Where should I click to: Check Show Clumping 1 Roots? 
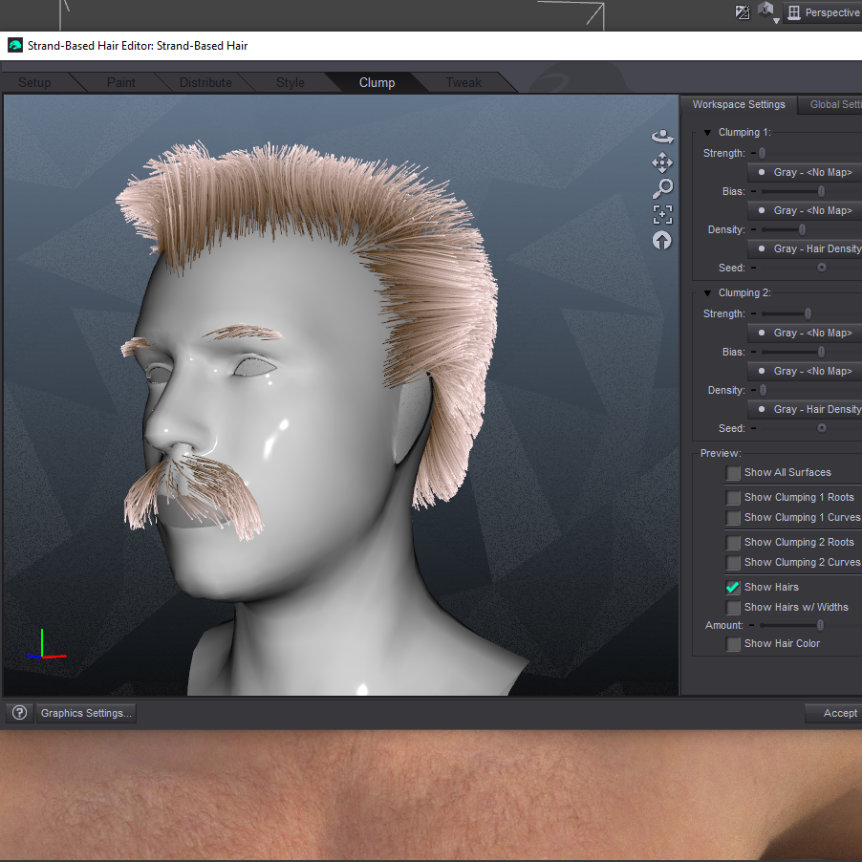pos(733,498)
